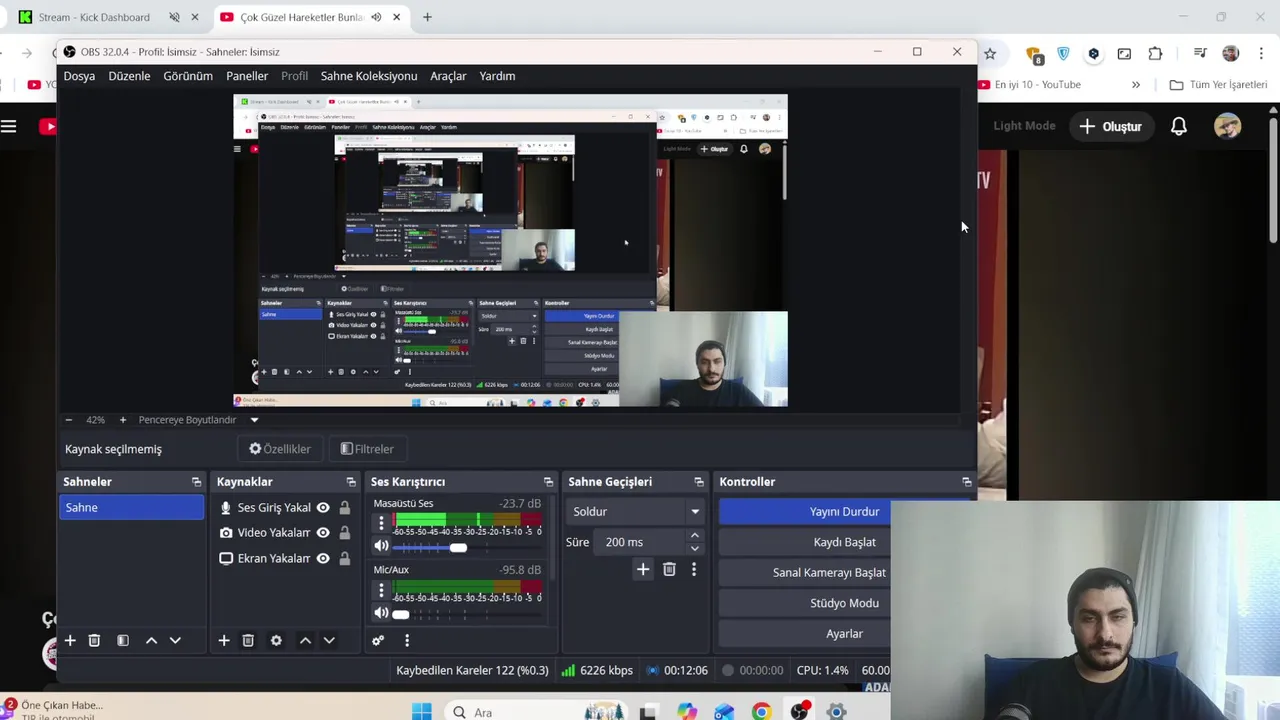Toggle visibility of Ses Giriş Yakalama source
This screenshot has width=1280, height=720.
(323, 507)
